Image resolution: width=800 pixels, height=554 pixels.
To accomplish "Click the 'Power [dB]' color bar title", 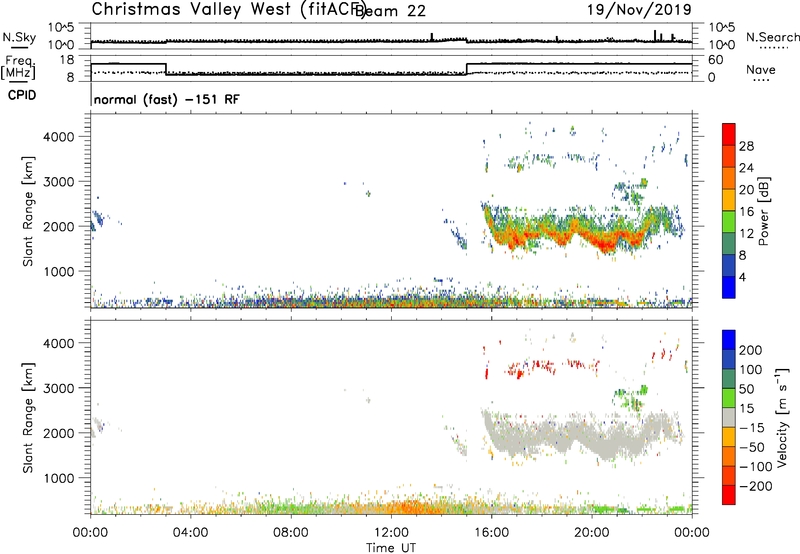I will (x=763, y=211).
